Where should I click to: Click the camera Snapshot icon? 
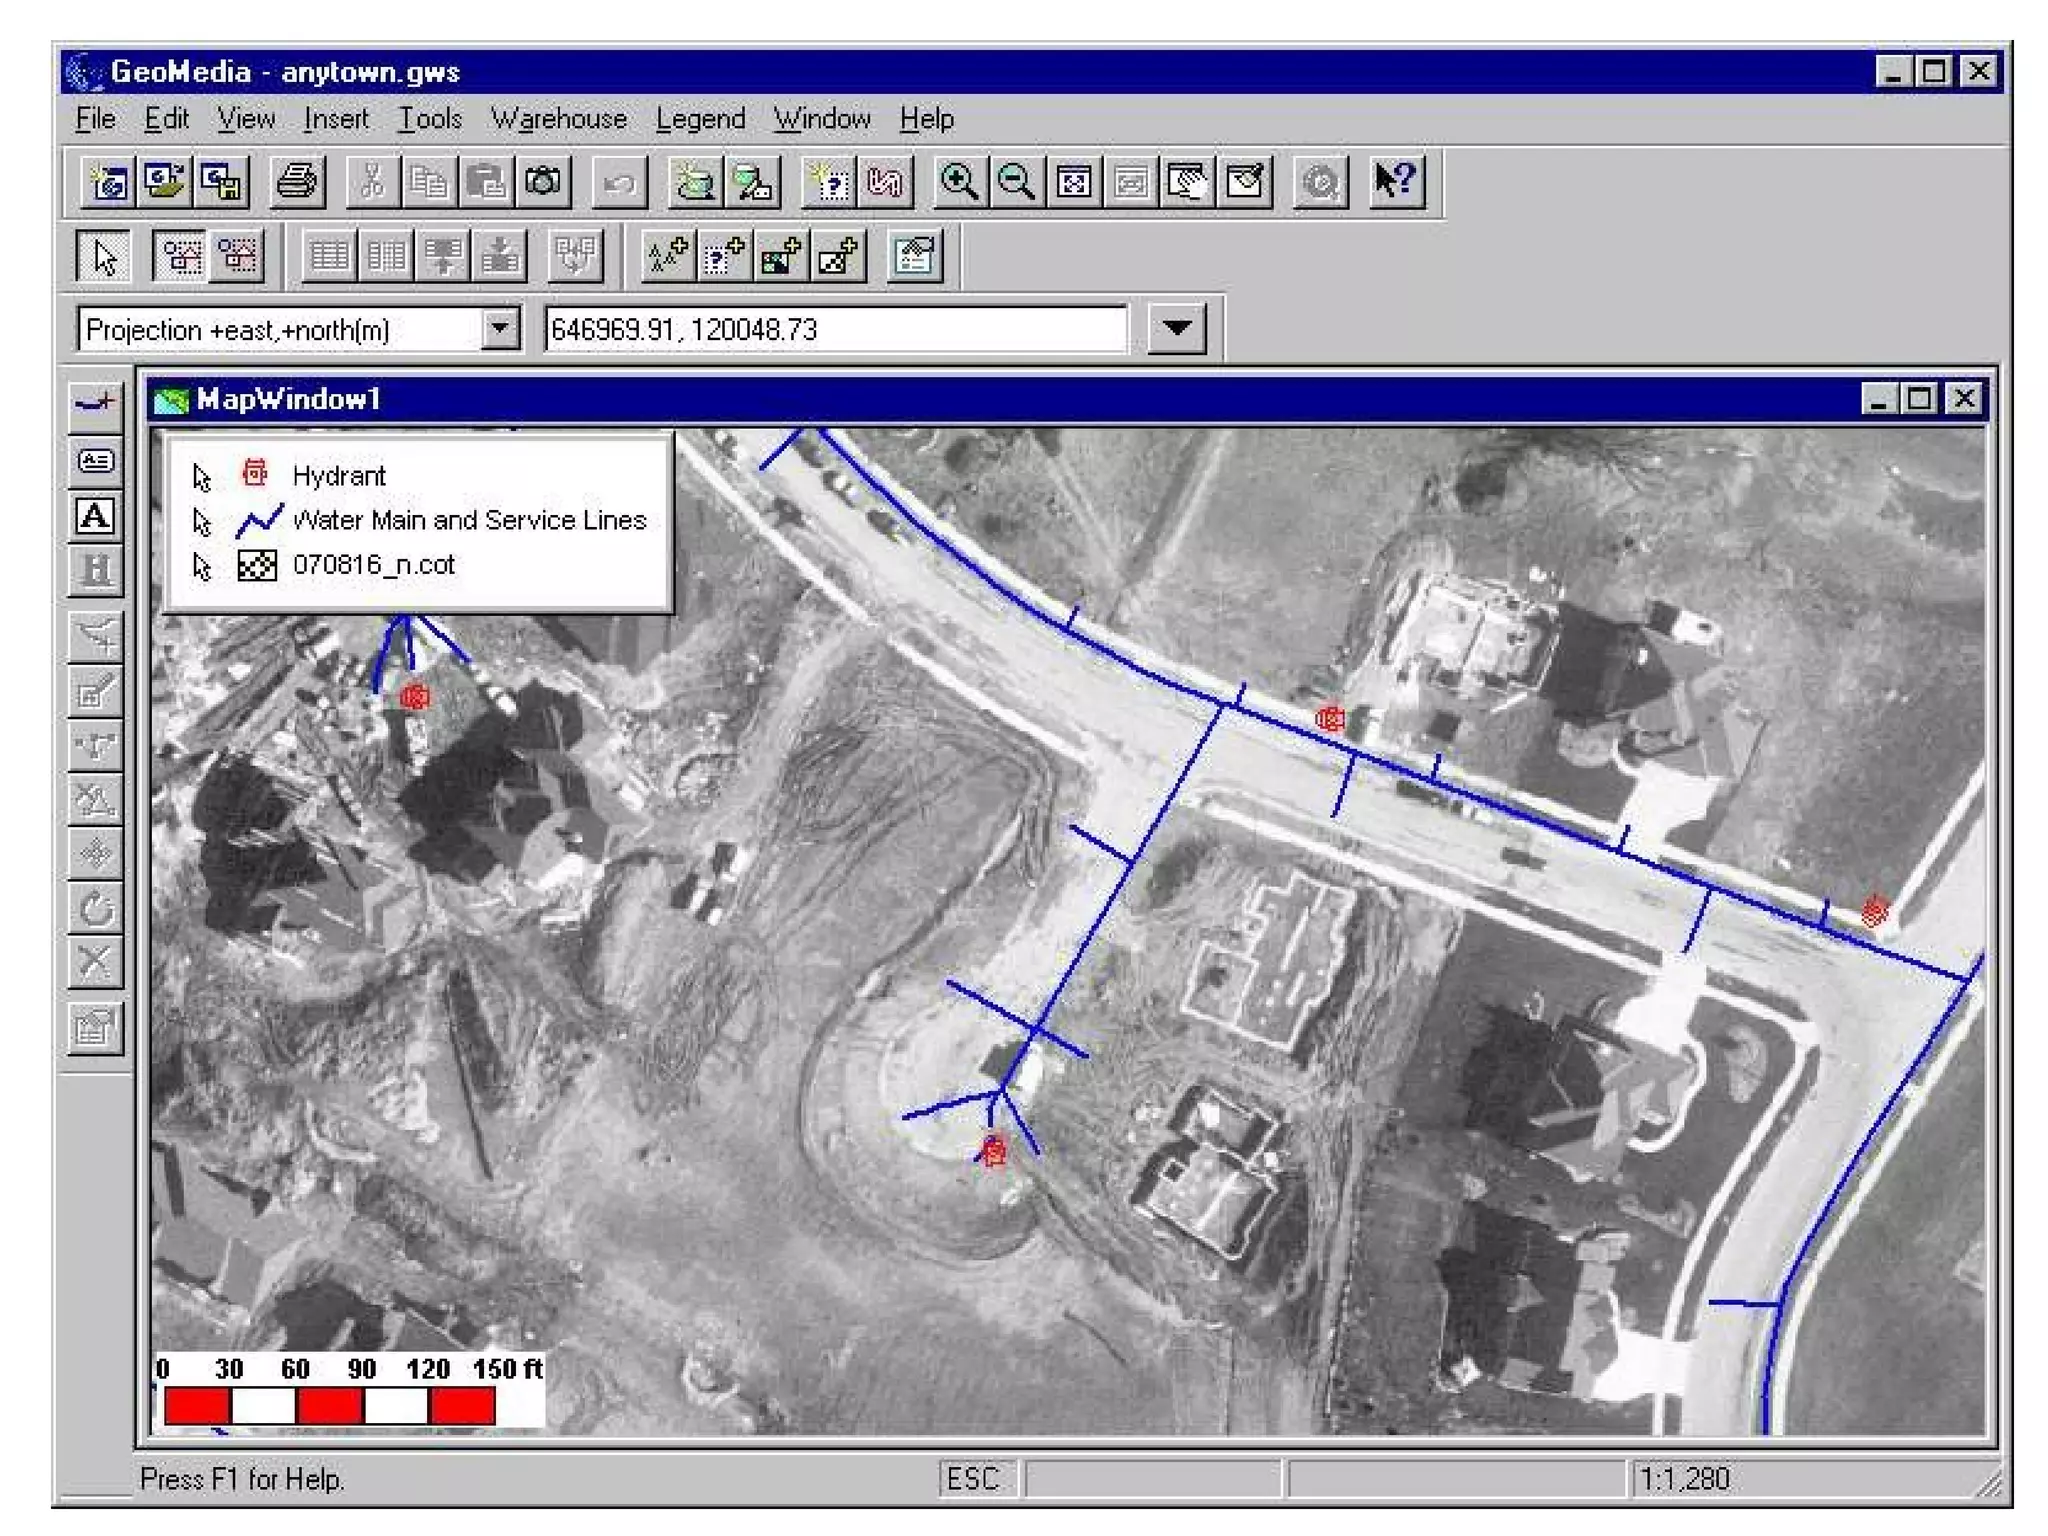tap(543, 183)
